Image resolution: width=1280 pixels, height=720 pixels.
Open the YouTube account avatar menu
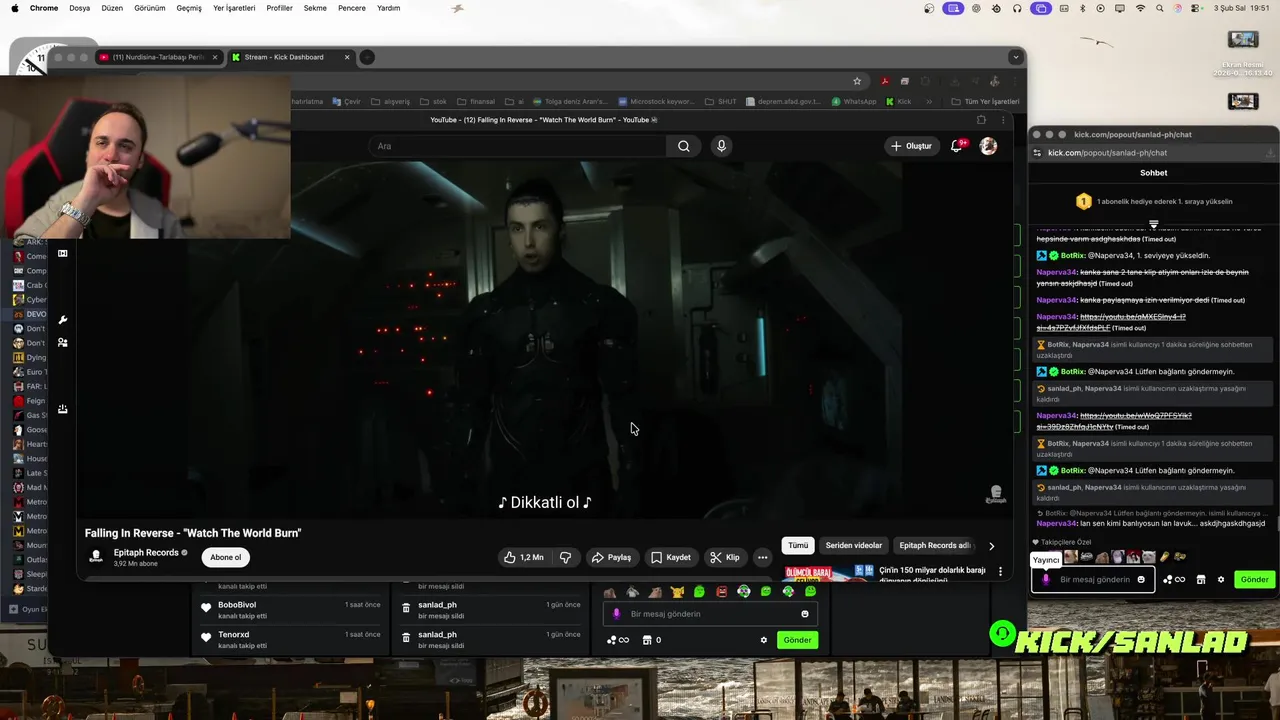click(x=988, y=146)
